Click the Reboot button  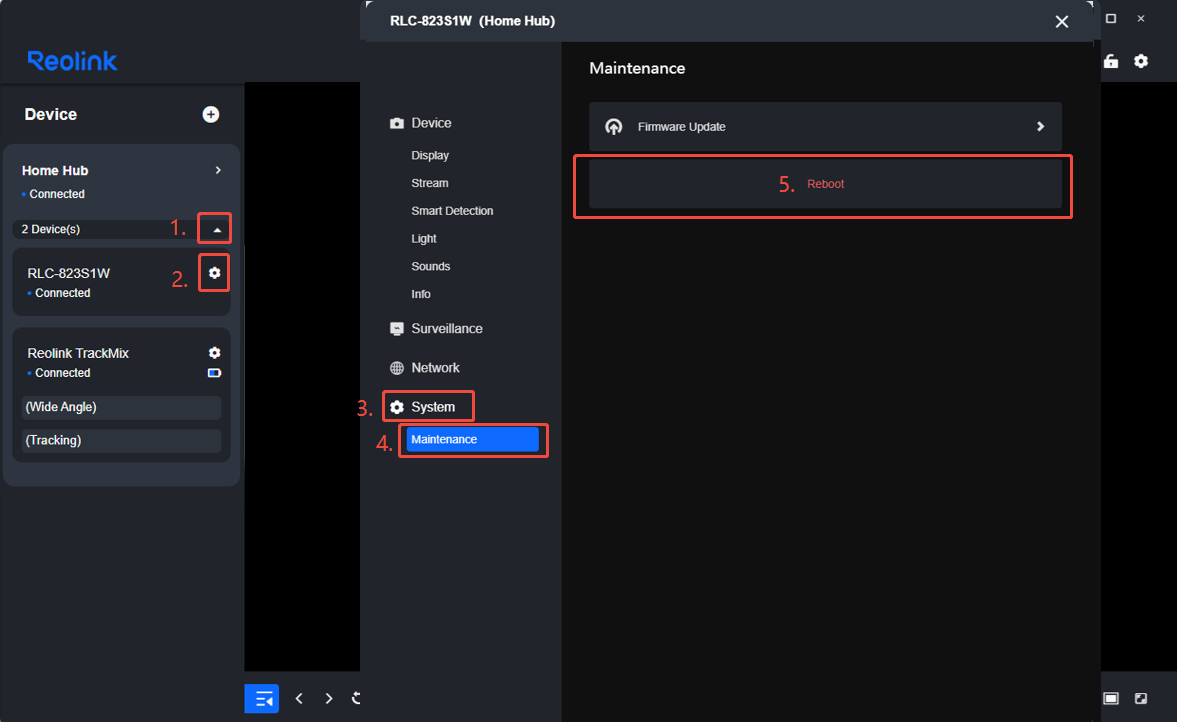point(825,184)
